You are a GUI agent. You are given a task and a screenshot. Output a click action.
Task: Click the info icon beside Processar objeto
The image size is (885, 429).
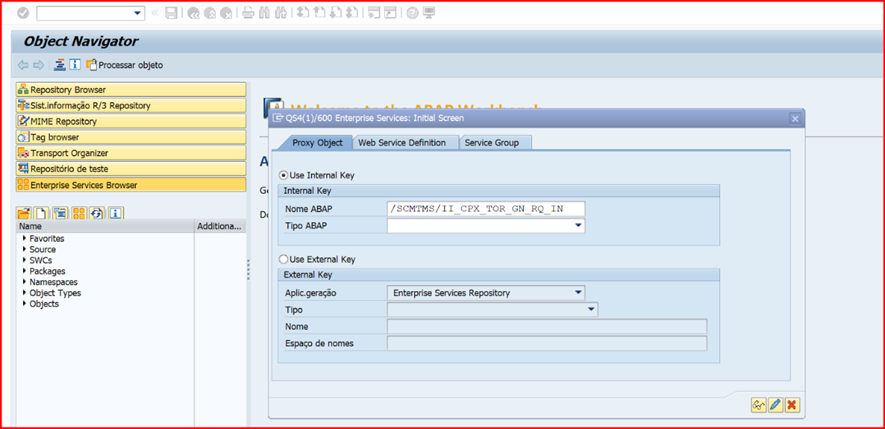(75, 65)
